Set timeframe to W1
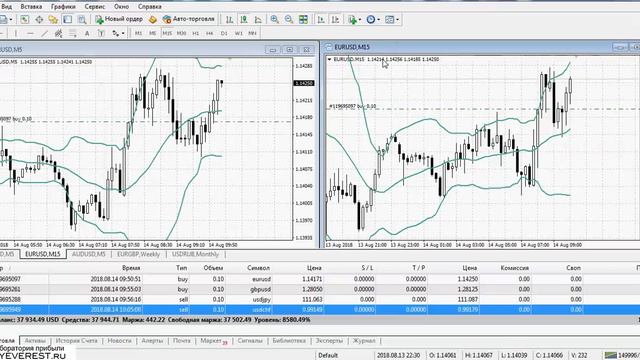Screen dimensions: 640x360 tap(238, 33)
